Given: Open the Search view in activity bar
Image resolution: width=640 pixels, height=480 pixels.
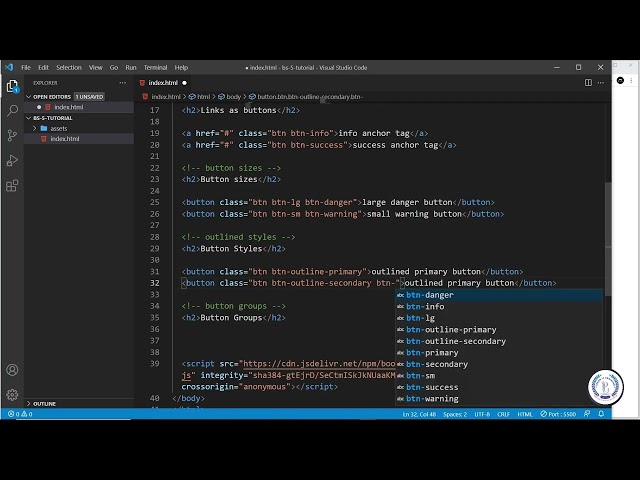Looking at the screenshot, I should pyautogui.click(x=12, y=111).
